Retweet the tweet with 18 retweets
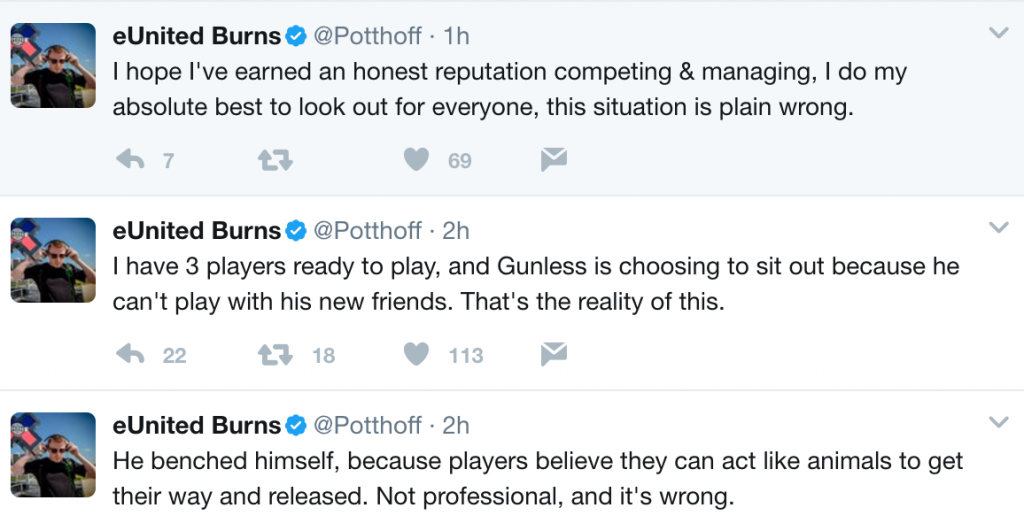 [x=275, y=354]
